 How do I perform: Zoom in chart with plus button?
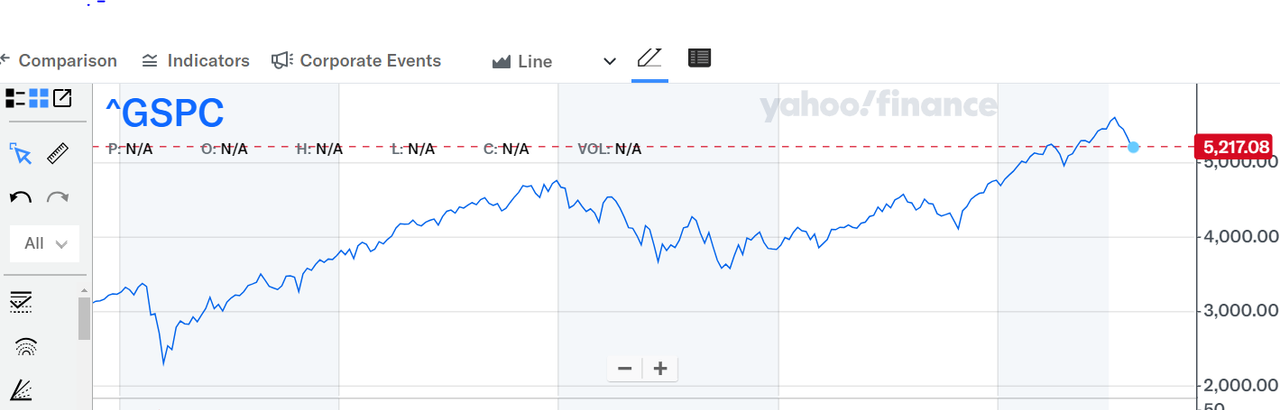click(660, 368)
